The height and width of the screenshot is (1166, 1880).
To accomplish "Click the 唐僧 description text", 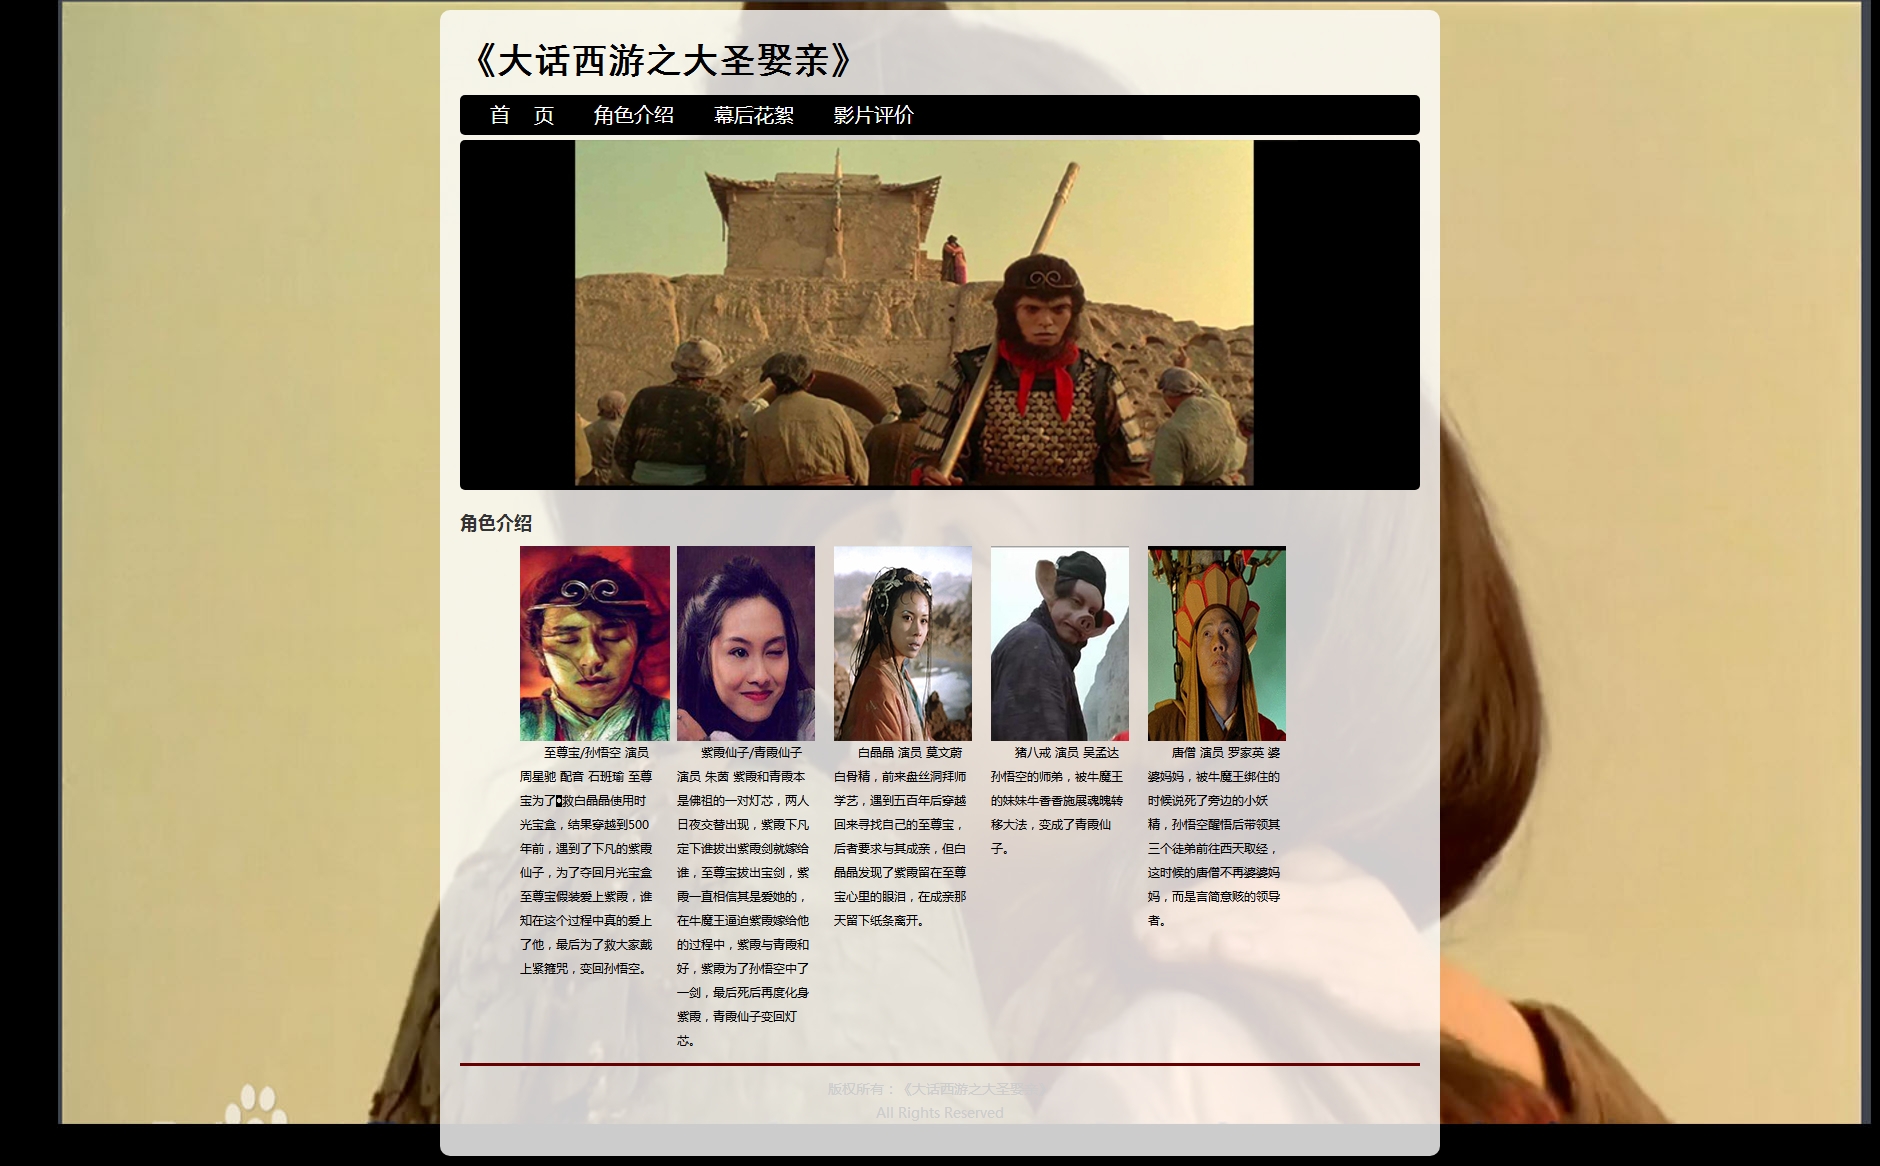I will click(1214, 836).
